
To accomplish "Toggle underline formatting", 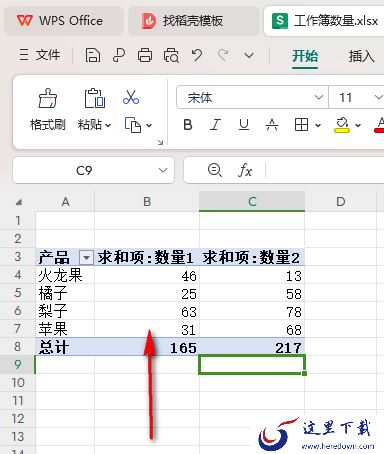I will 244,125.
